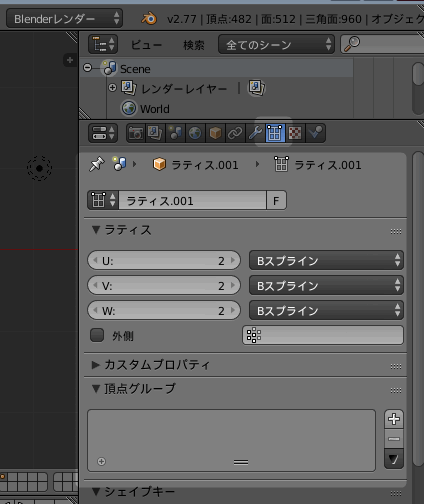Open the Render Layers properties tab
Image resolution: width=424 pixels, height=504 pixels.
155,133
